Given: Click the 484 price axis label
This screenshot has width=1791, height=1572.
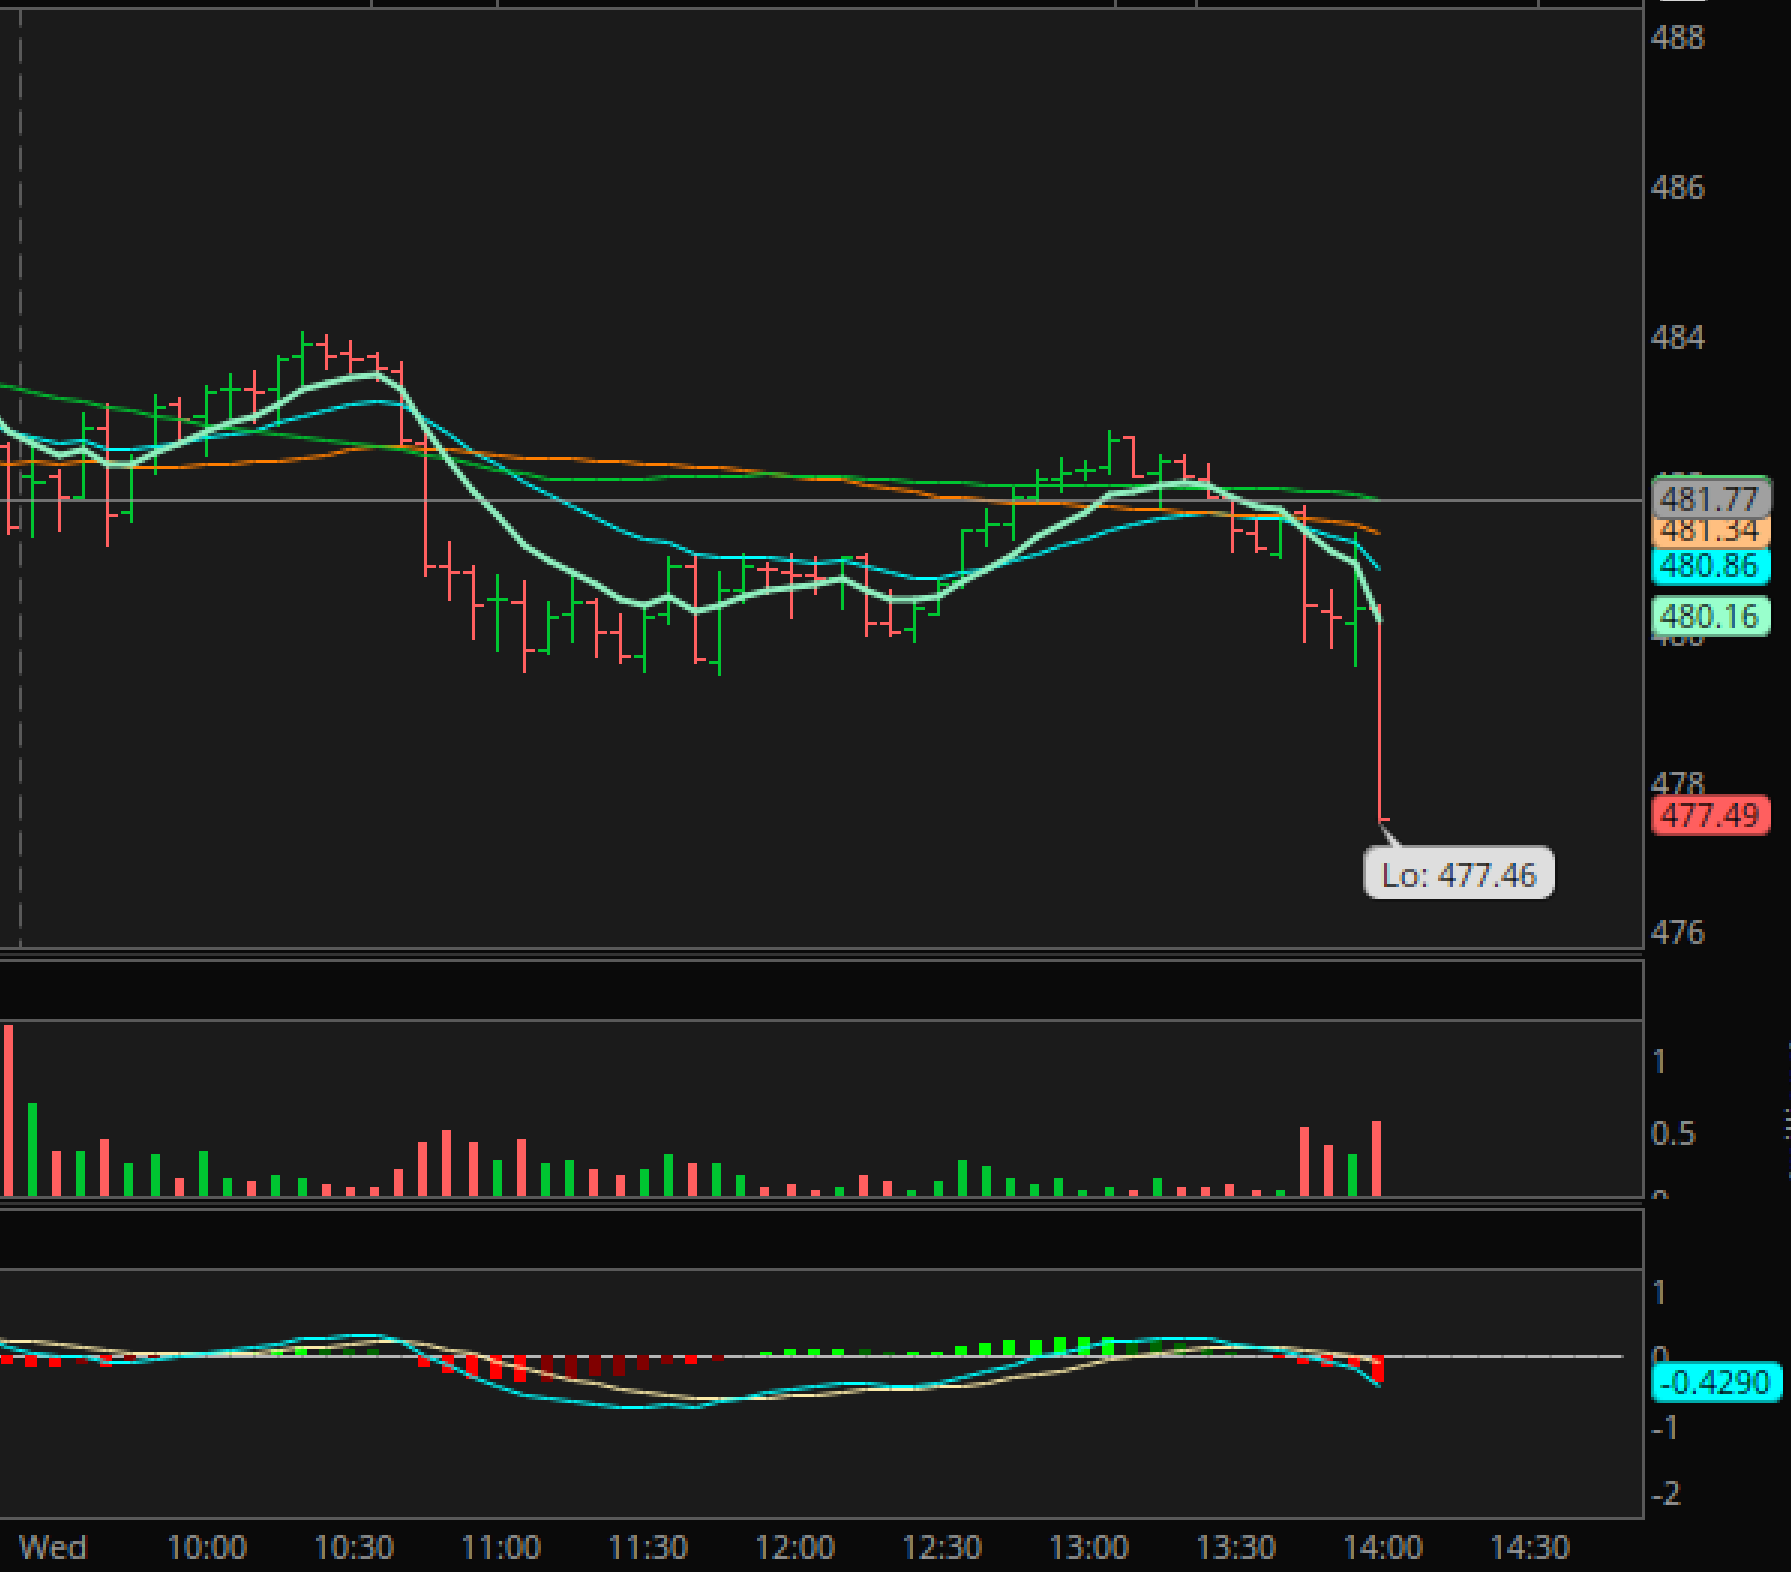Looking at the screenshot, I should point(1677,338).
